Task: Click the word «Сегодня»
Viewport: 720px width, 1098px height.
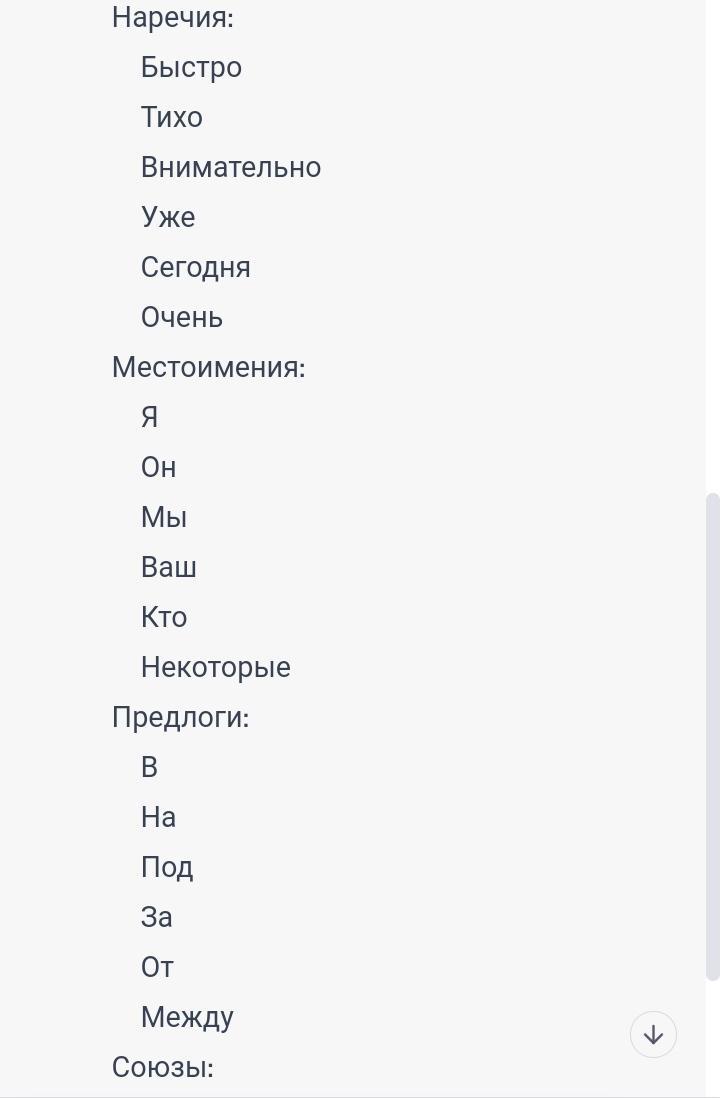Action: pyautogui.click(x=196, y=268)
